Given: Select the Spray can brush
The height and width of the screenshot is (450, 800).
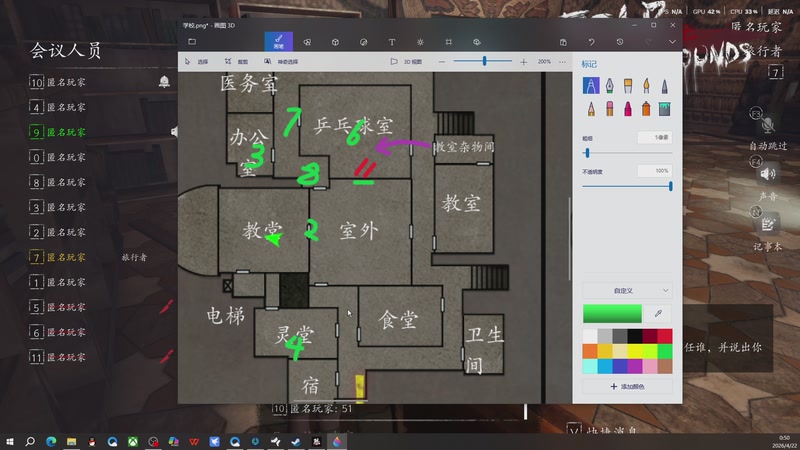Looking at the screenshot, I should pyautogui.click(x=646, y=109).
